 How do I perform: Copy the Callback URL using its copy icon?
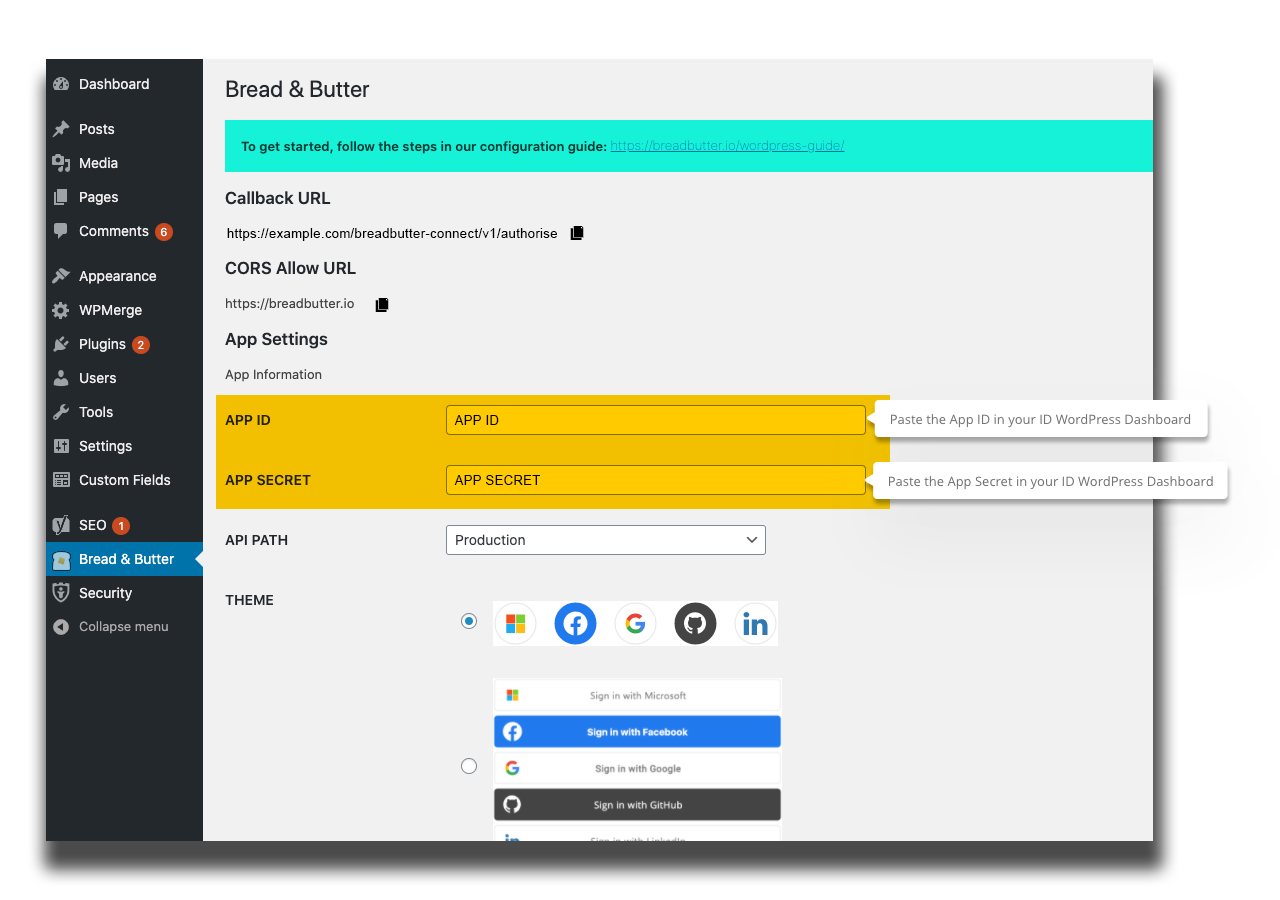[x=576, y=232]
